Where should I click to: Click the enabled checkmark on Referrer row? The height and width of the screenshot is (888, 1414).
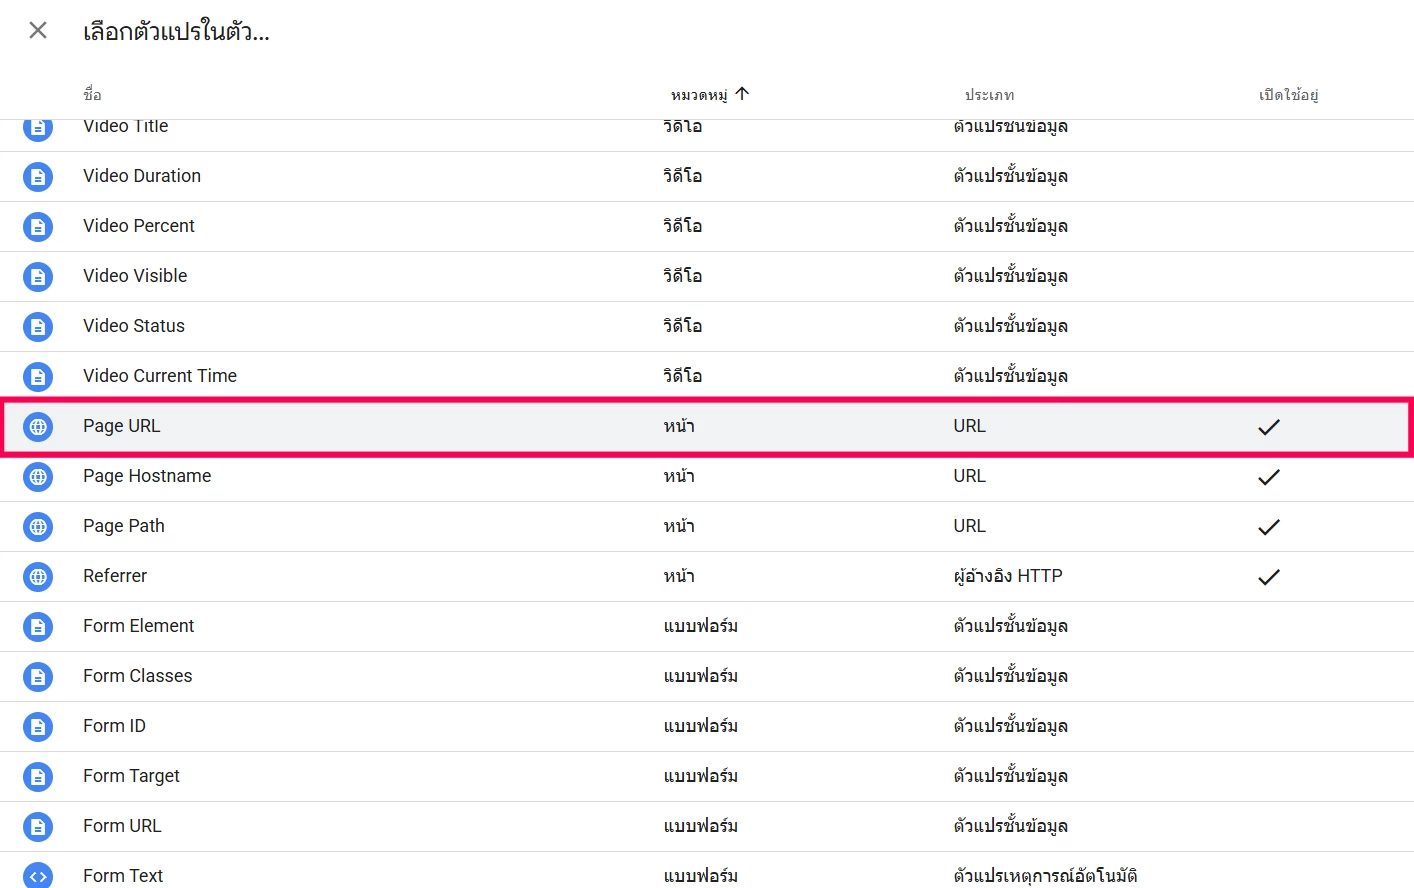click(x=1268, y=577)
